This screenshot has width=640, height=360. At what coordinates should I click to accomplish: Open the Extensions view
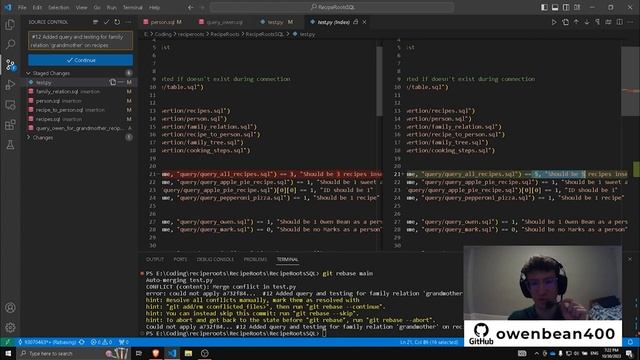tap(10, 124)
